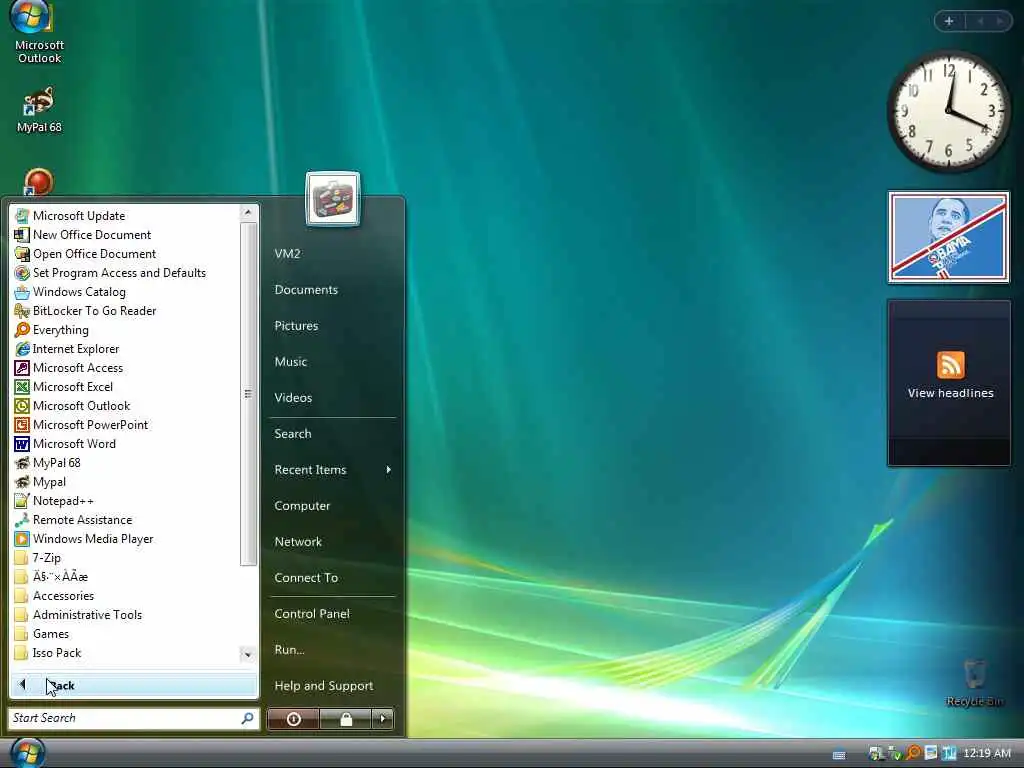The image size is (1024, 768).
Task: Click View headlines in the feed gadget
Action: point(950,393)
